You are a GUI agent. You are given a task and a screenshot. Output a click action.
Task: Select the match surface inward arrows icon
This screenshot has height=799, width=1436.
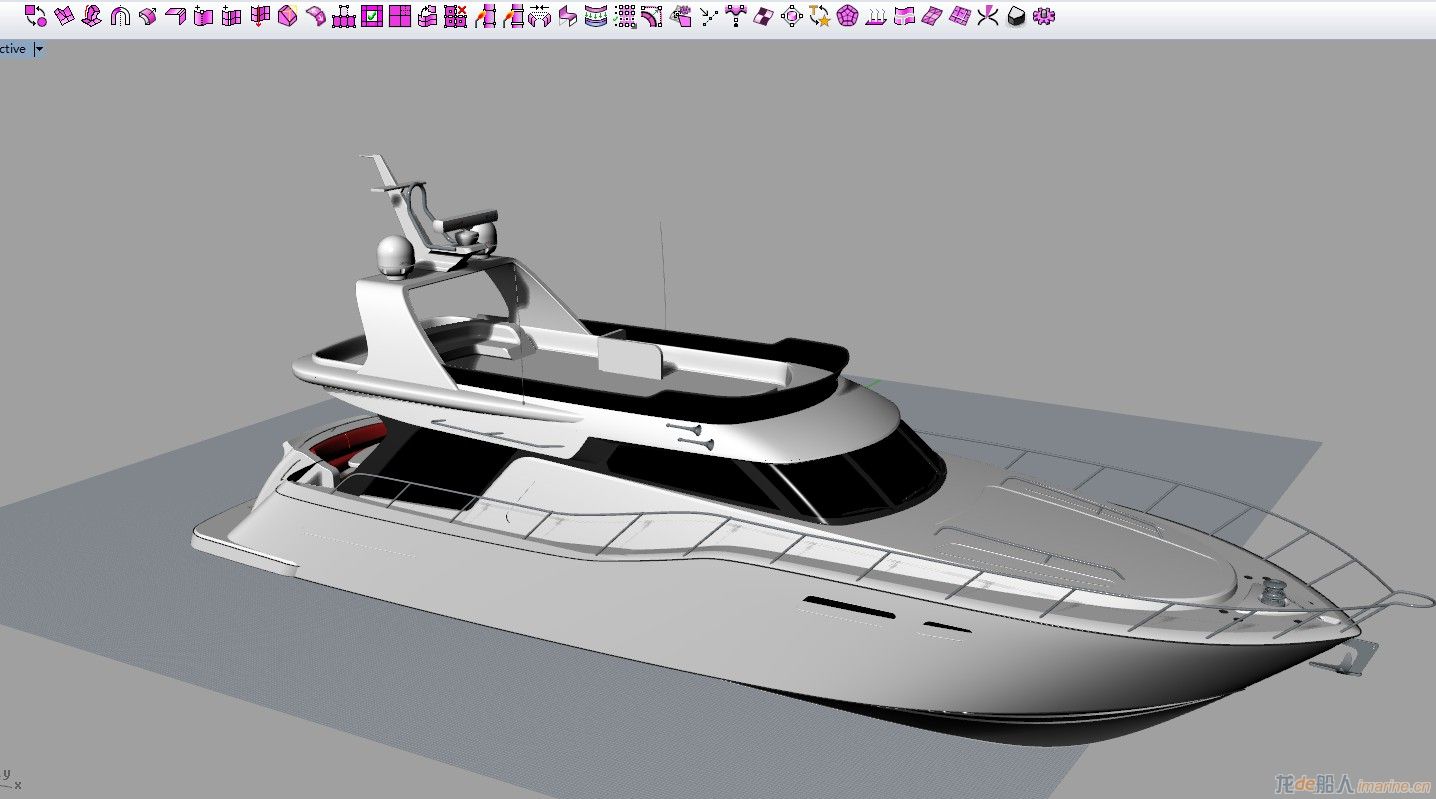pos(540,16)
